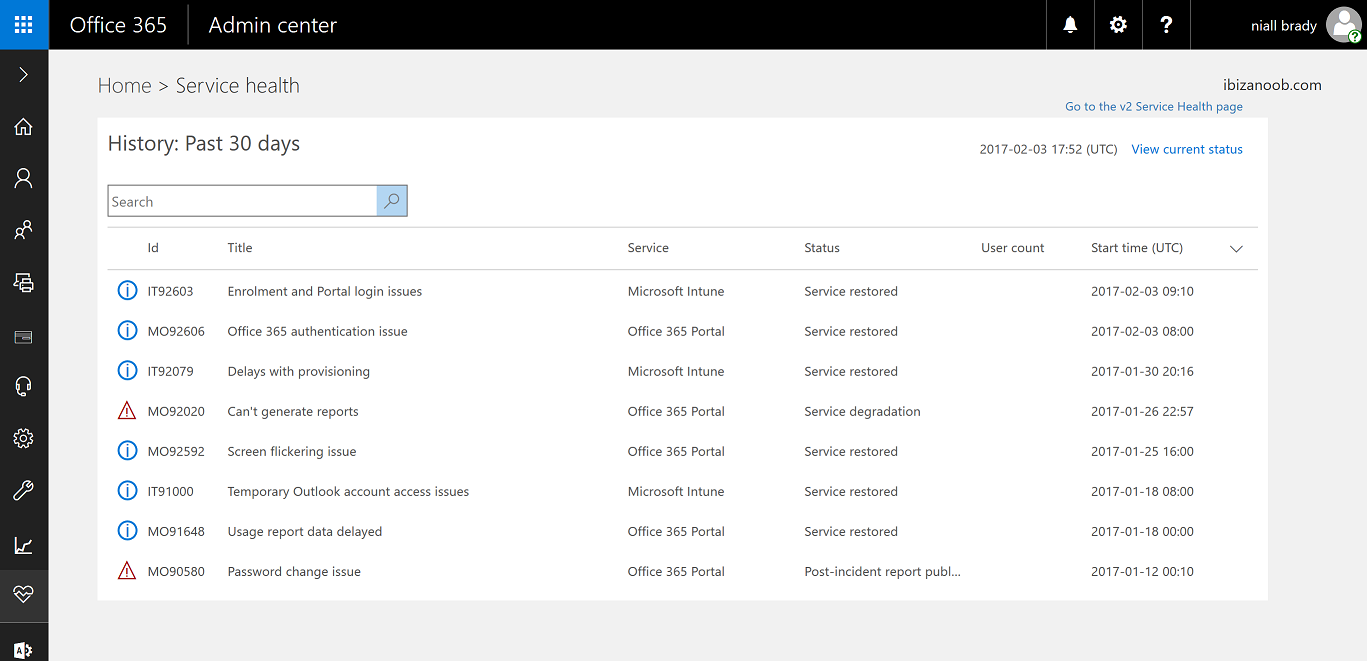
Task: Sort by the Id column header
Action: coord(153,248)
